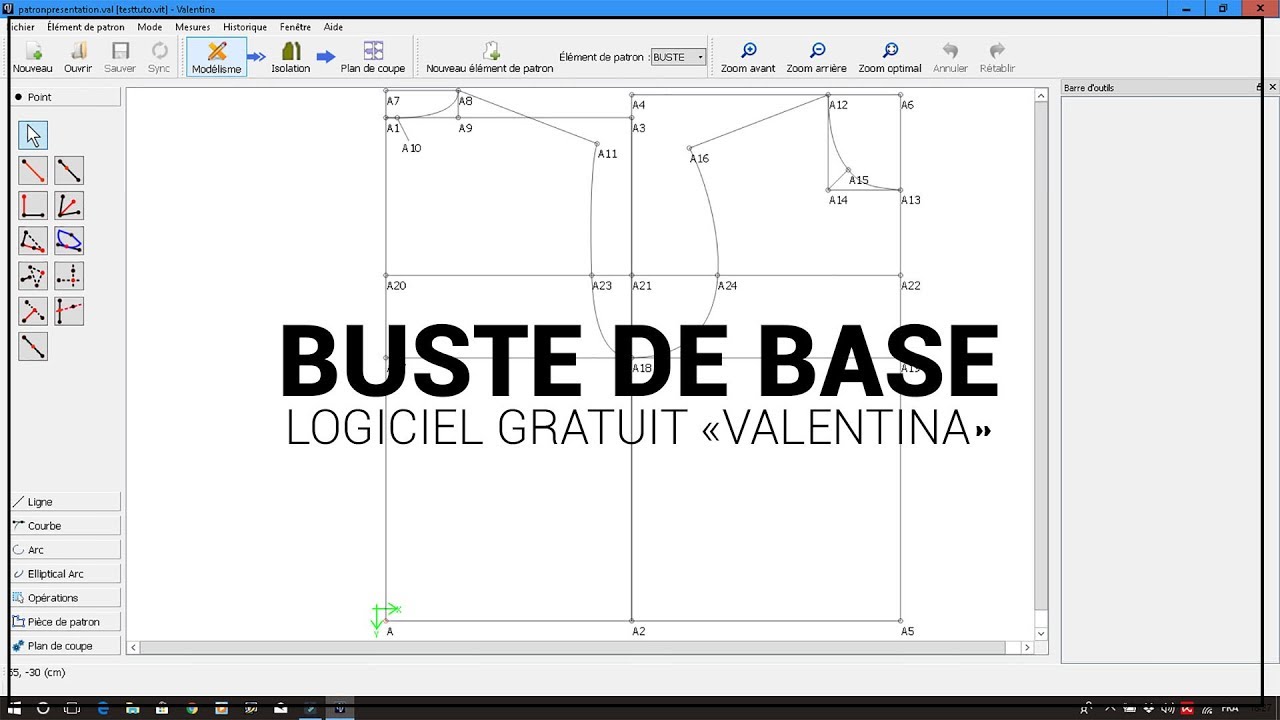Open the Windows Start menu

click(x=15, y=709)
